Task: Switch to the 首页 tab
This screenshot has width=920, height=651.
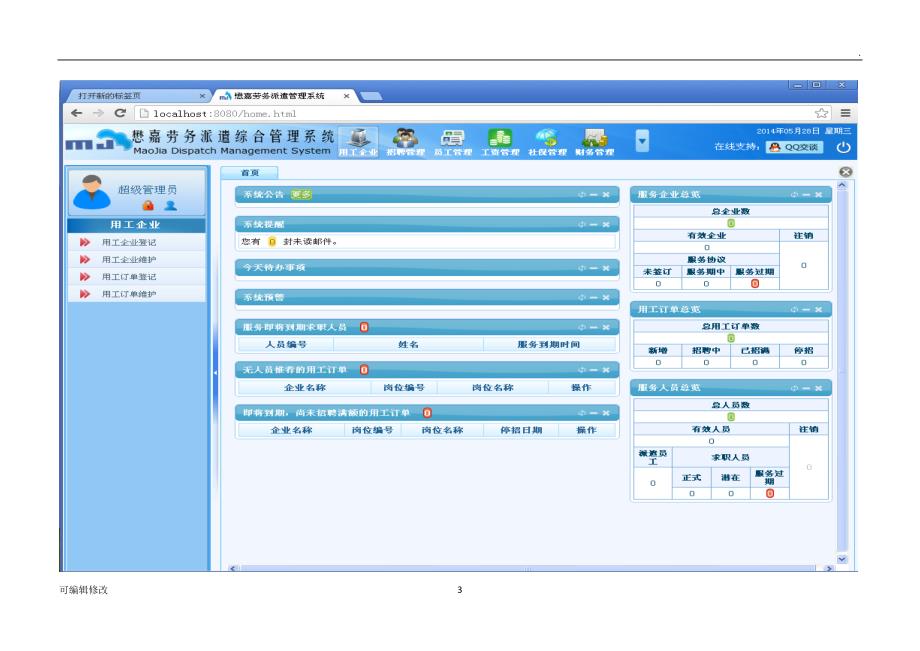Action: point(249,172)
